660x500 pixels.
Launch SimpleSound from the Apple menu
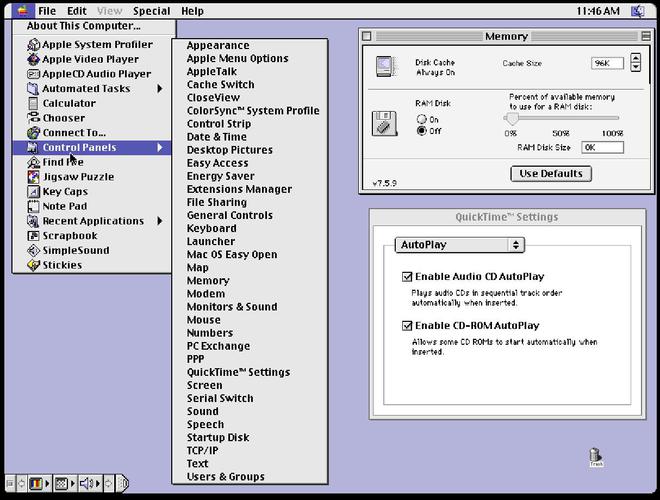pyautogui.click(x=91, y=250)
